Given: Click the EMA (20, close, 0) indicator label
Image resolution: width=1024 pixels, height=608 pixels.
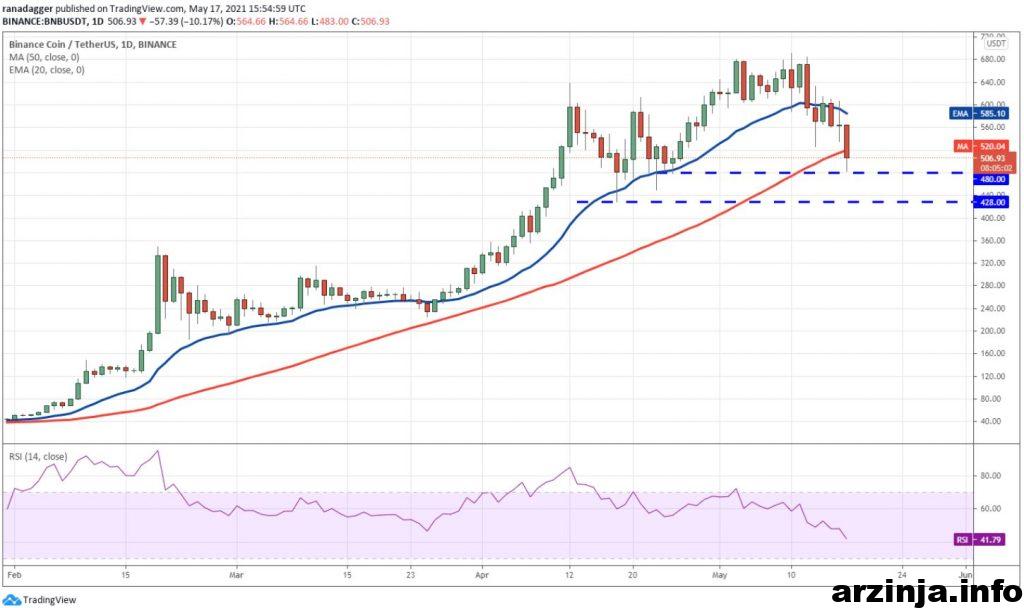Looking at the screenshot, I should [x=46, y=70].
